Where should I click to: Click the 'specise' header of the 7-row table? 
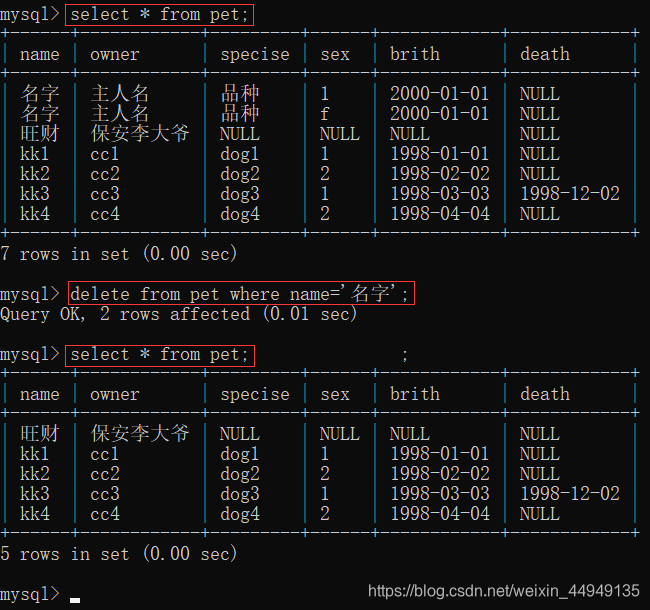coord(255,54)
